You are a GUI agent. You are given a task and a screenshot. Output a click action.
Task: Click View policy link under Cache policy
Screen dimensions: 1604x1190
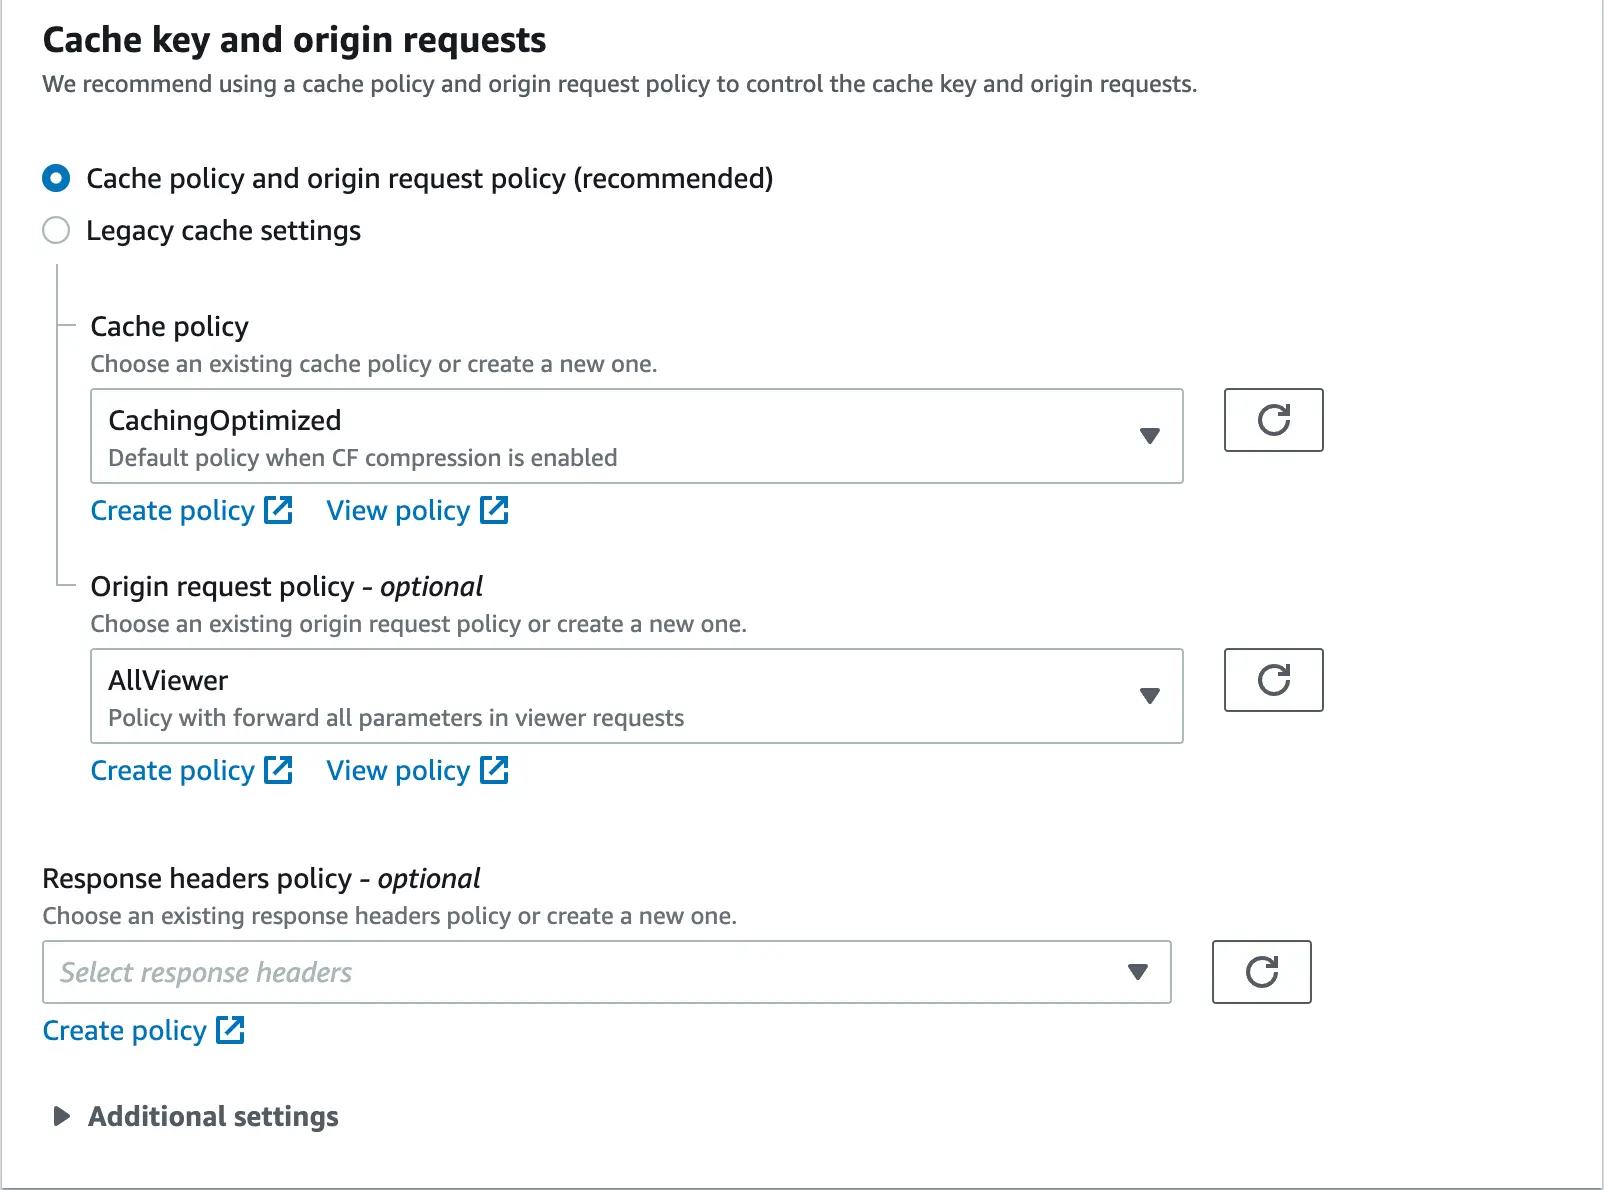point(398,510)
